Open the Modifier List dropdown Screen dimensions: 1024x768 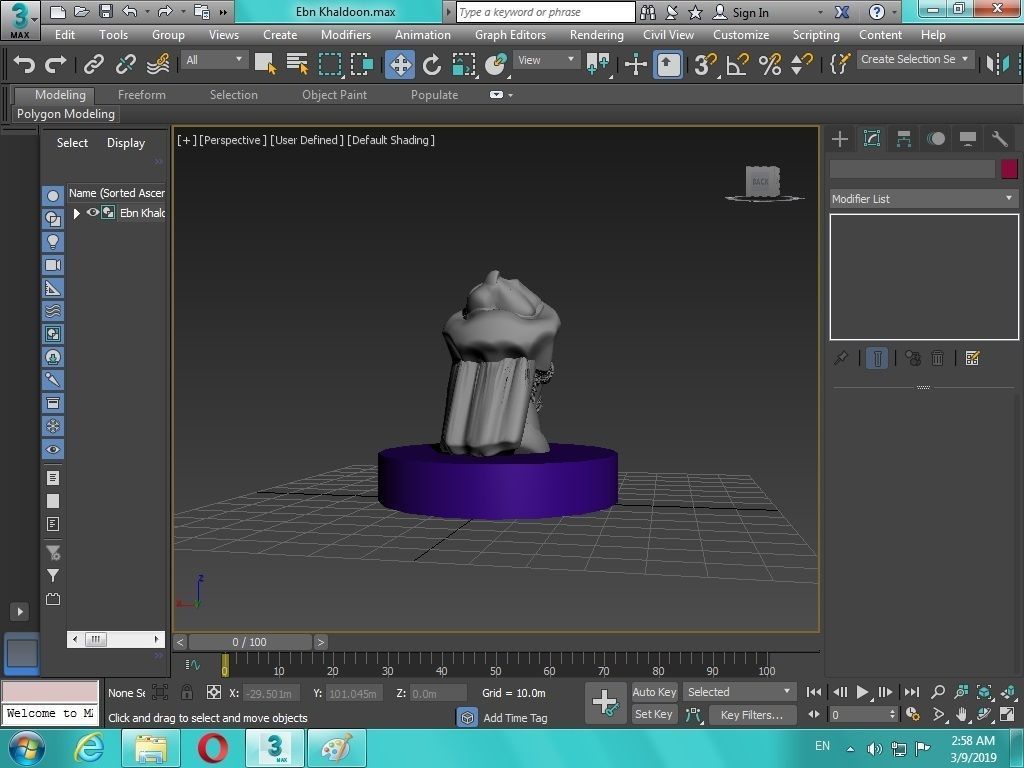click(924, 199)
